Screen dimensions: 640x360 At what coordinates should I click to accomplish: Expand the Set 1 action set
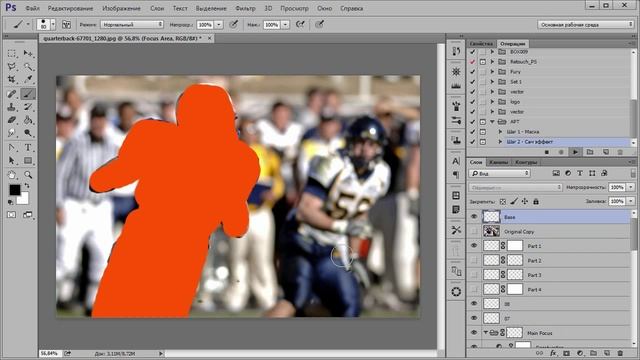[x=493, y=82]
